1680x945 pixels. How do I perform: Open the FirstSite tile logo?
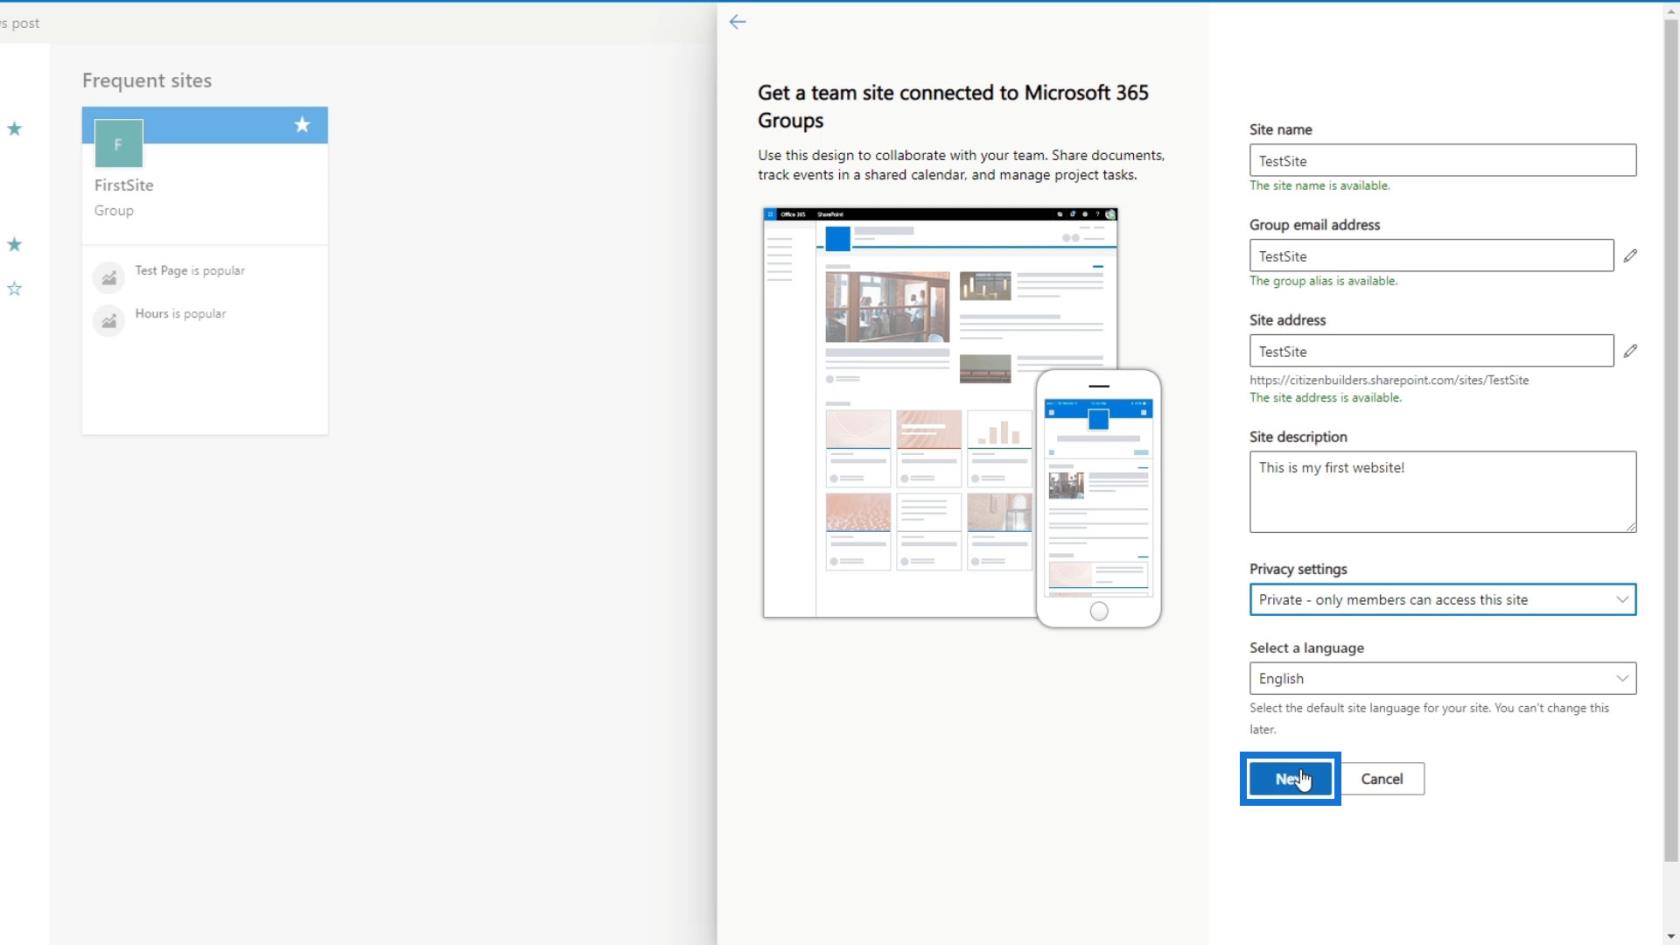tap(118, 144)
